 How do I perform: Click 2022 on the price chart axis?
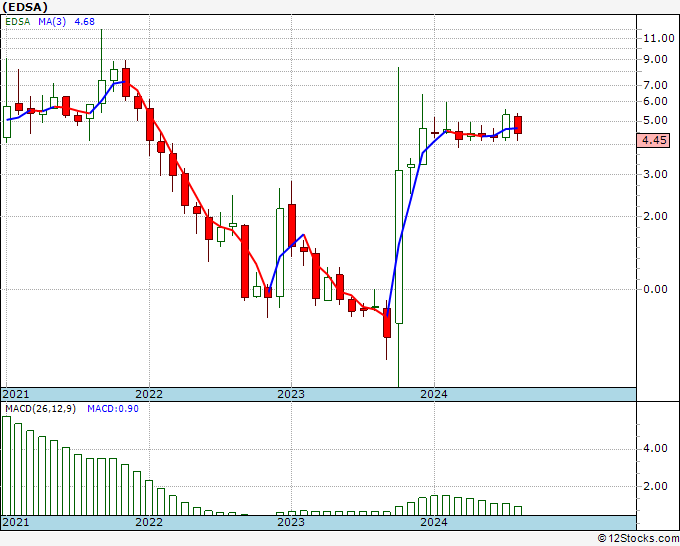(149, 394)
